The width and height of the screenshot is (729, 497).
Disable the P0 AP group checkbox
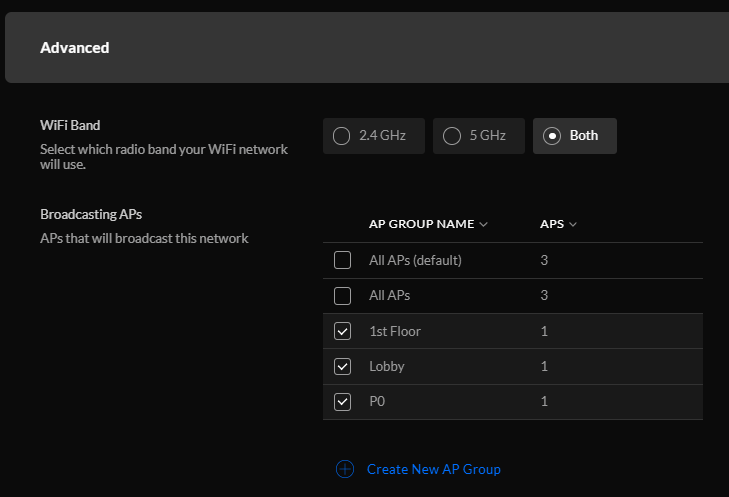tap(343, 401)
